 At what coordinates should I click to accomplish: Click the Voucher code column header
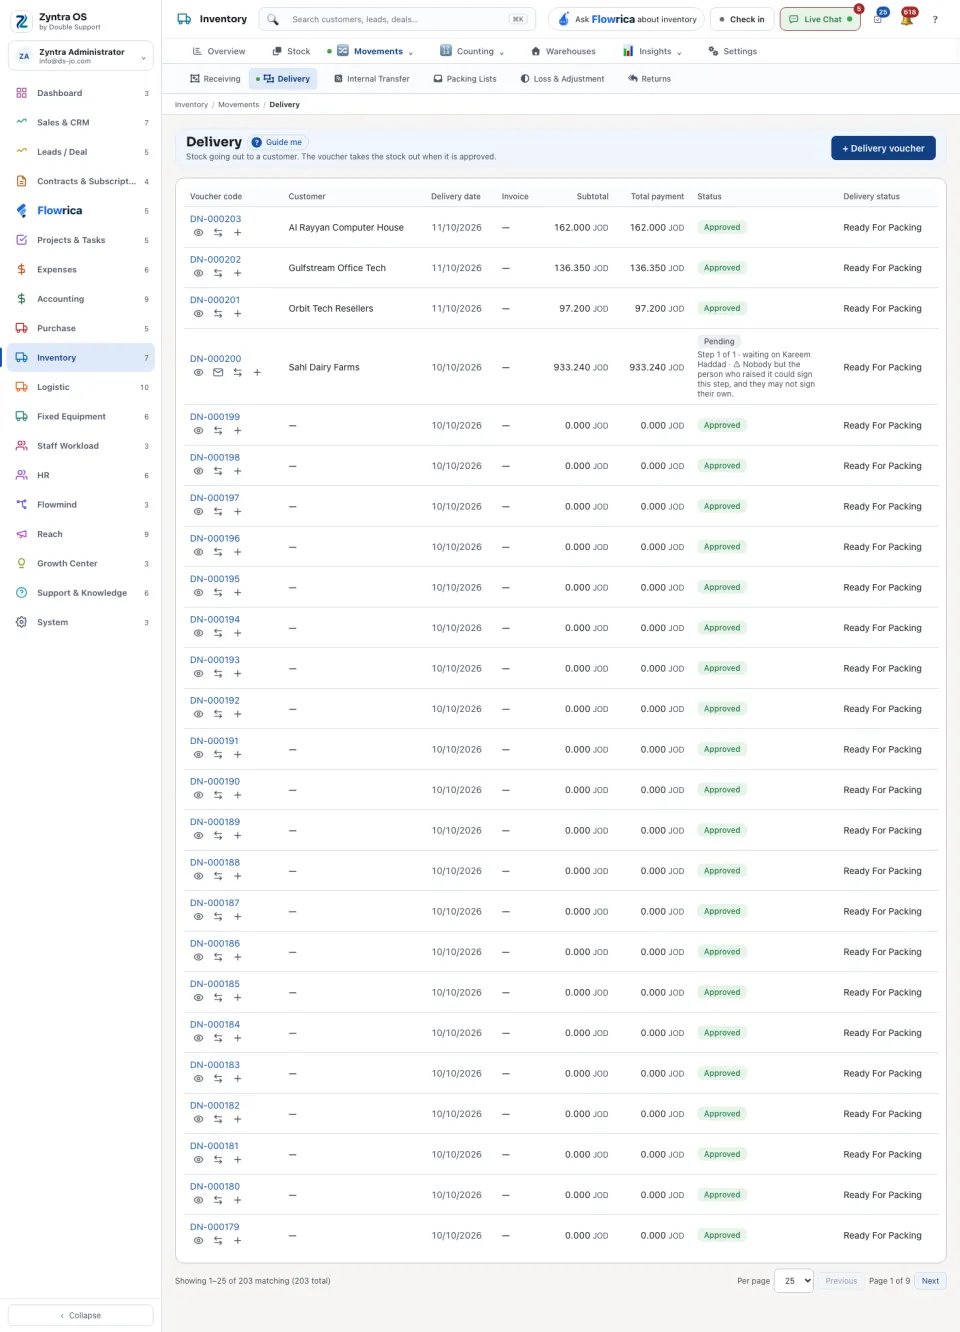[216, 196]
